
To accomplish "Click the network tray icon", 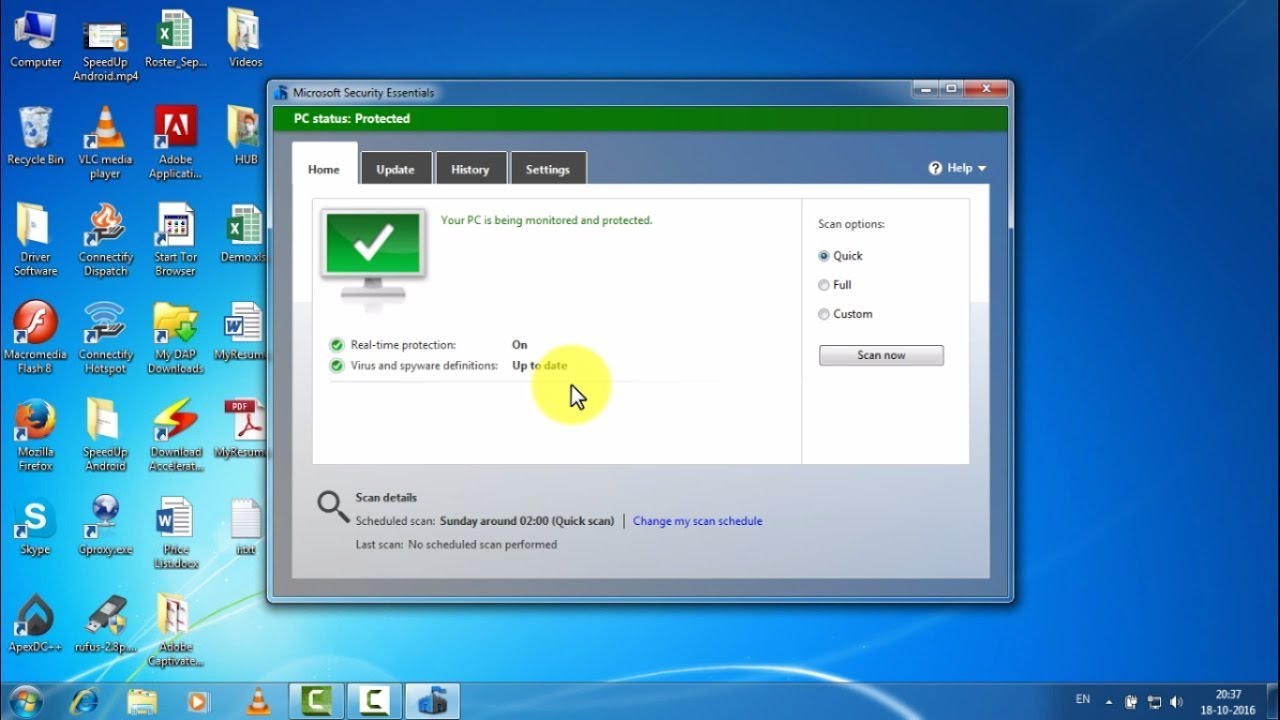I will (x=1154, y=702).
